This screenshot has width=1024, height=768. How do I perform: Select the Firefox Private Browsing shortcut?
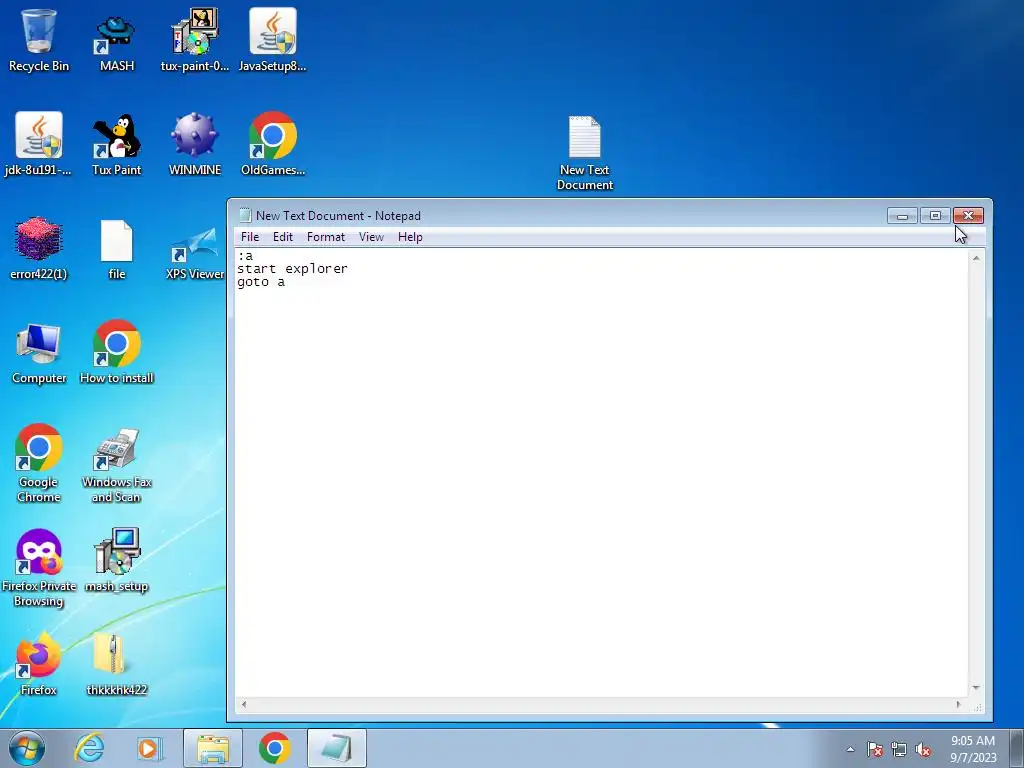[39, 568]
